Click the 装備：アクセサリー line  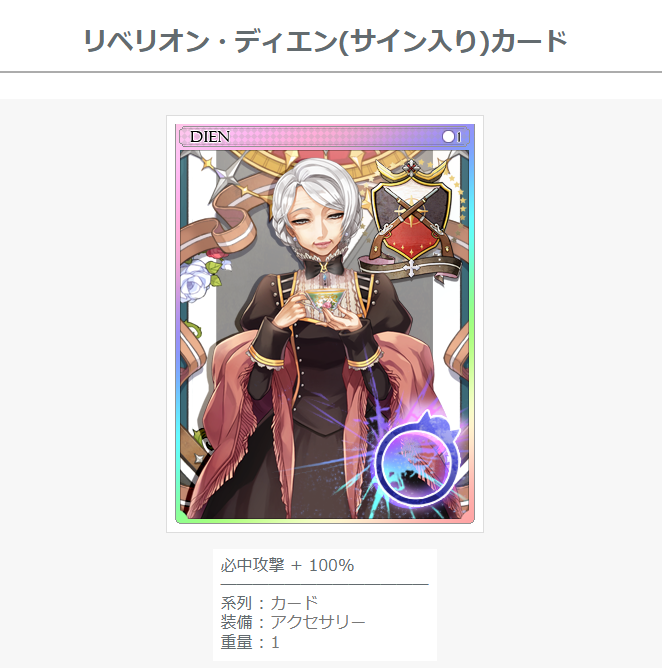293,622
